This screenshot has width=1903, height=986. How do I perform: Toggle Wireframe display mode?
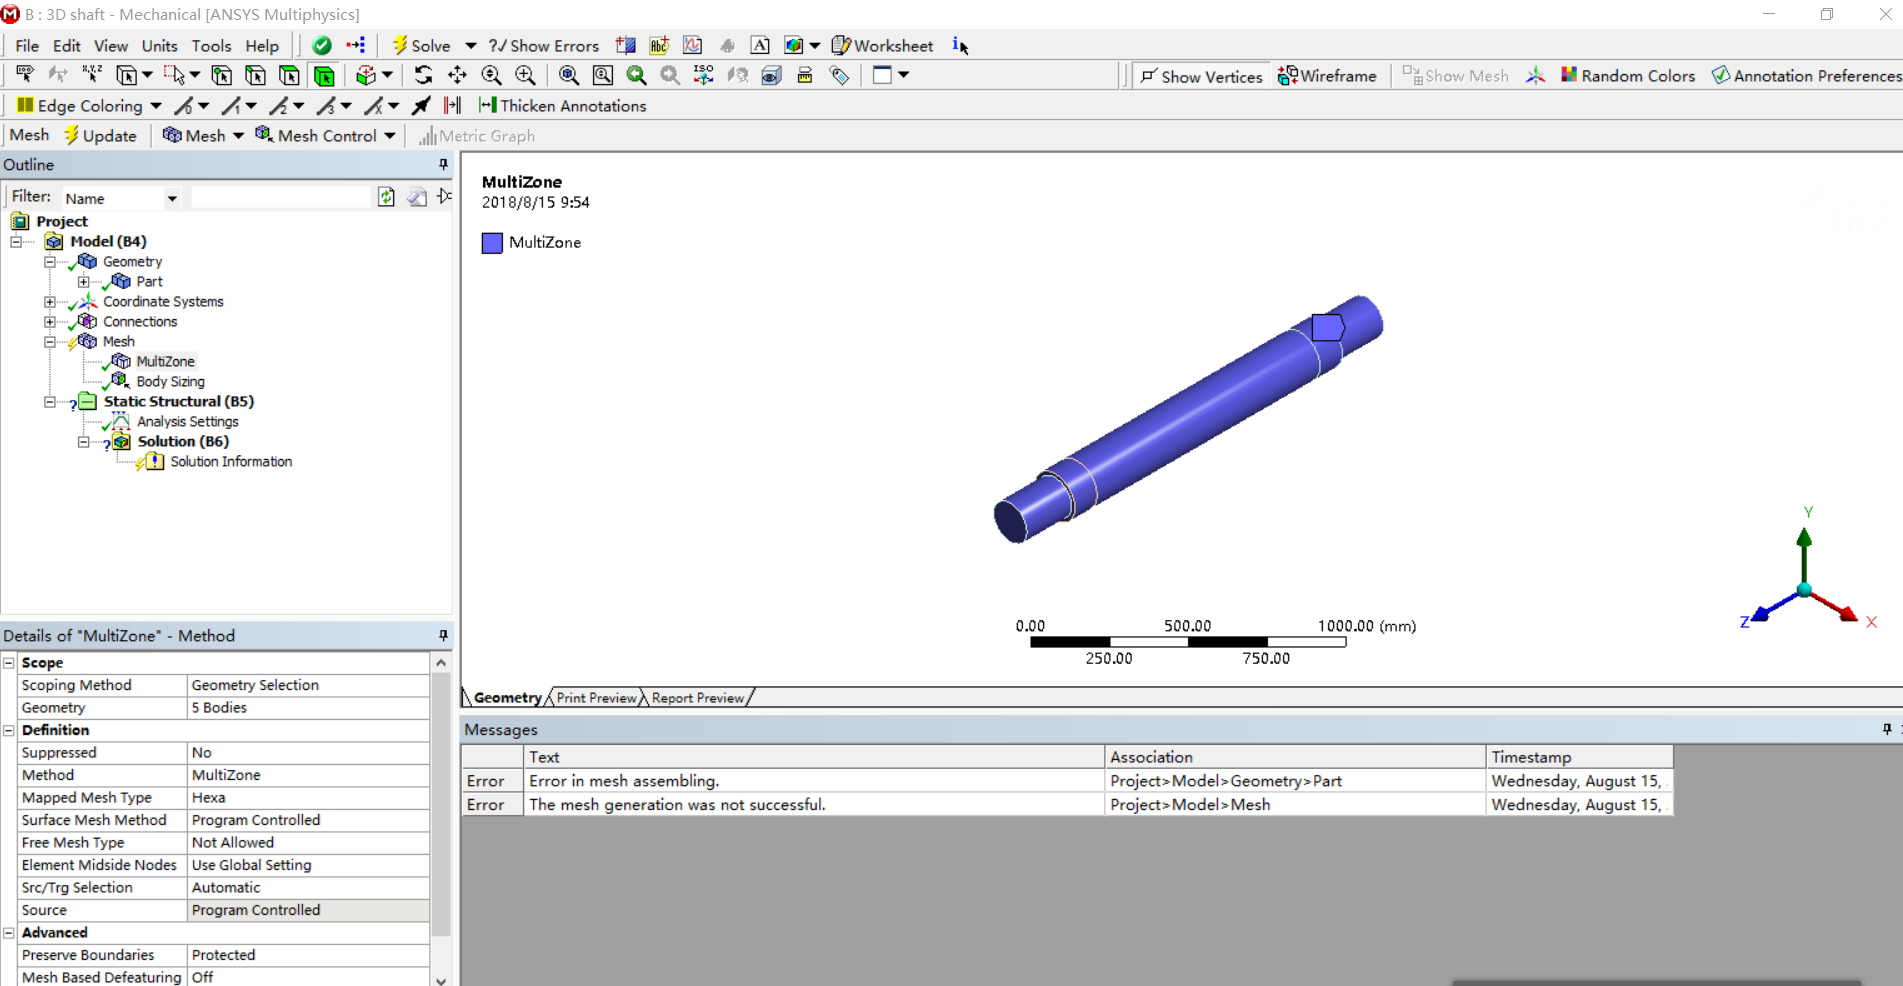(x=1327, y=76)
